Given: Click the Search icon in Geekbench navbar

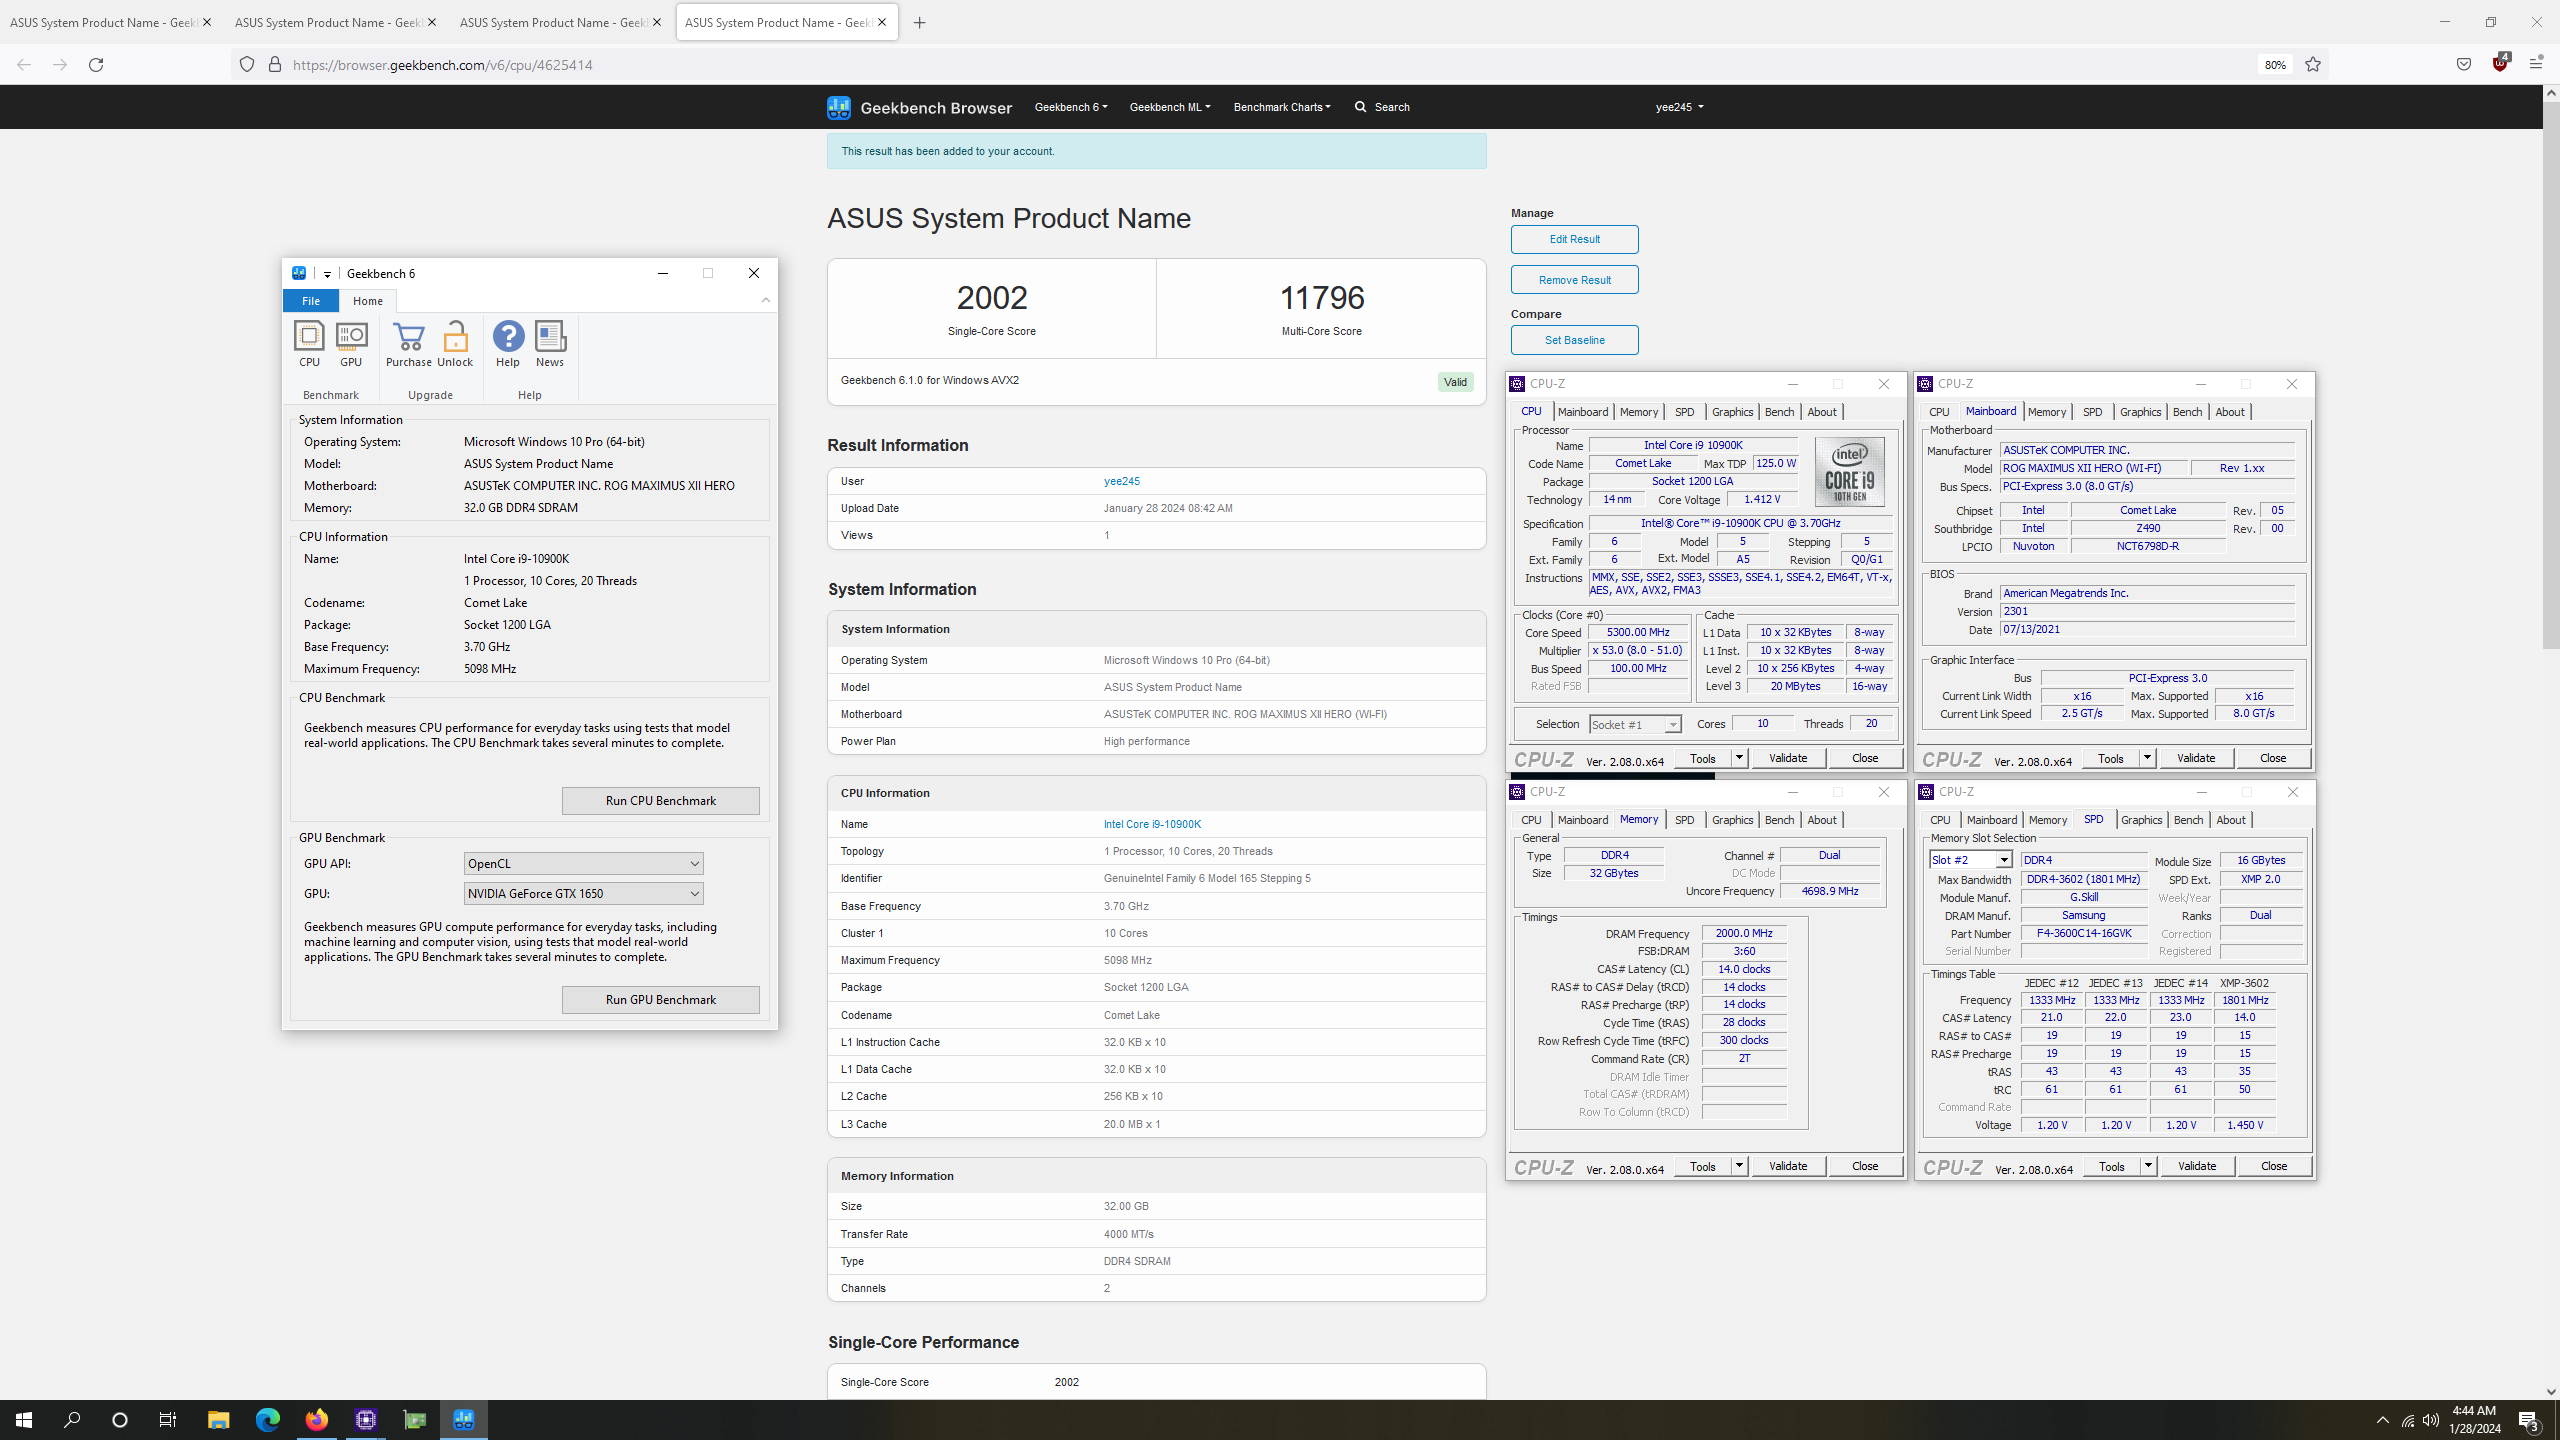Looking at the screenshot, I should point(1360,107).
